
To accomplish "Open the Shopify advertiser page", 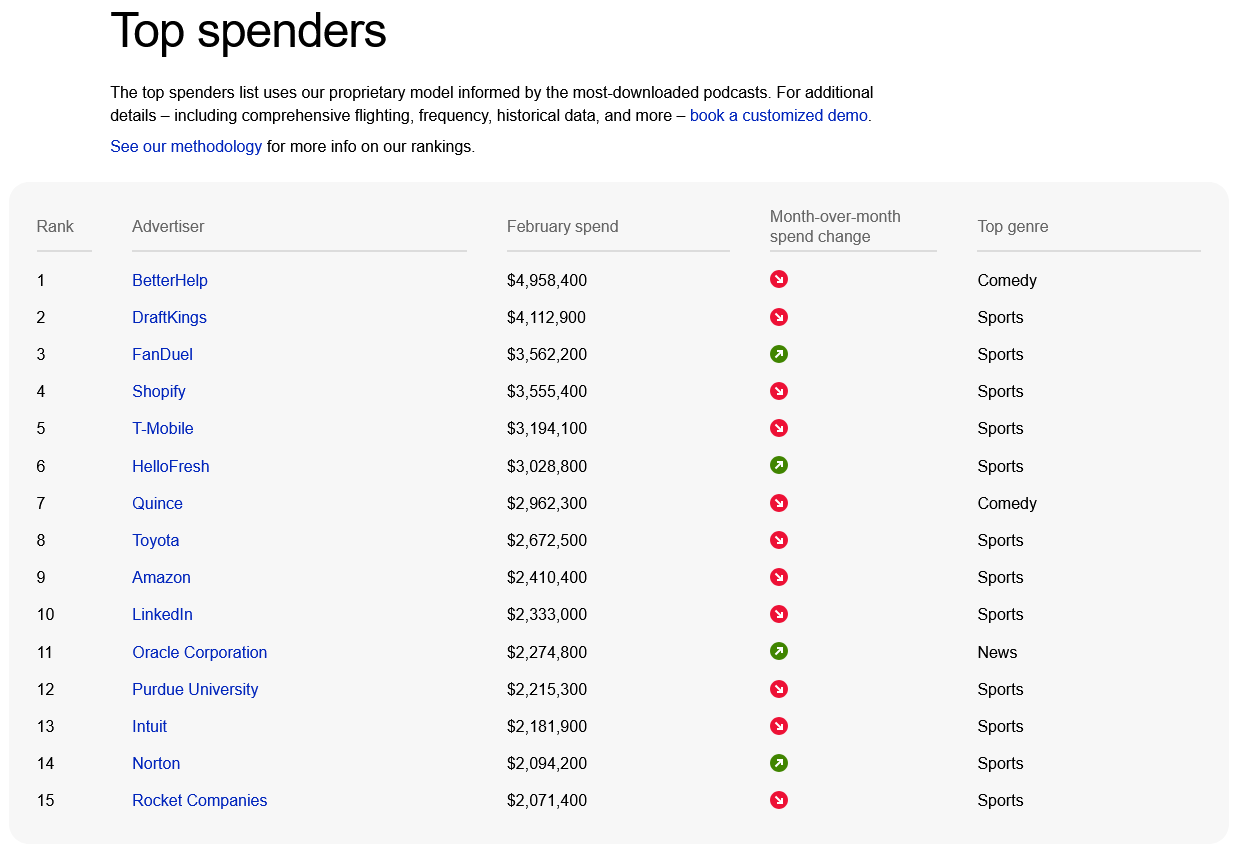I will tap(159, 391).
